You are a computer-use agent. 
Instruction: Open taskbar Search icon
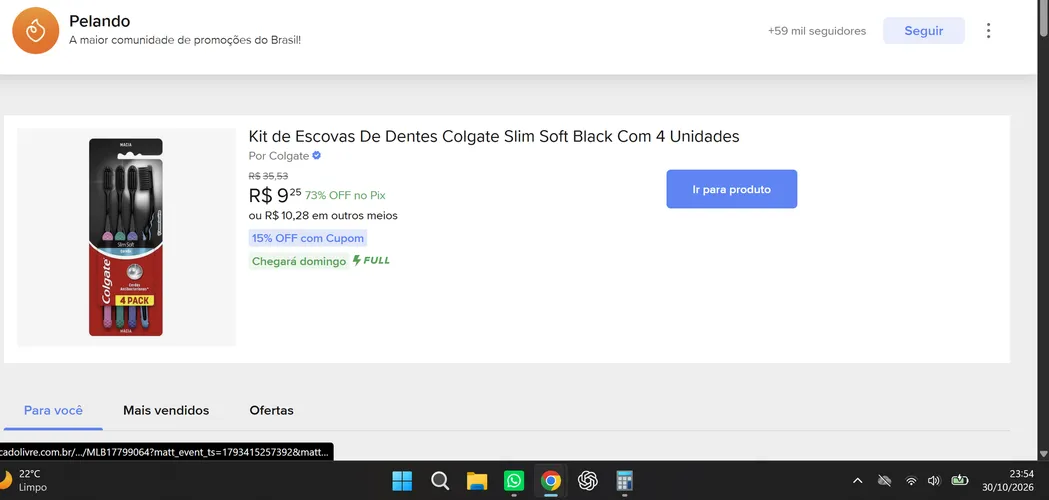pyautogui.click(x=440, y=481)
